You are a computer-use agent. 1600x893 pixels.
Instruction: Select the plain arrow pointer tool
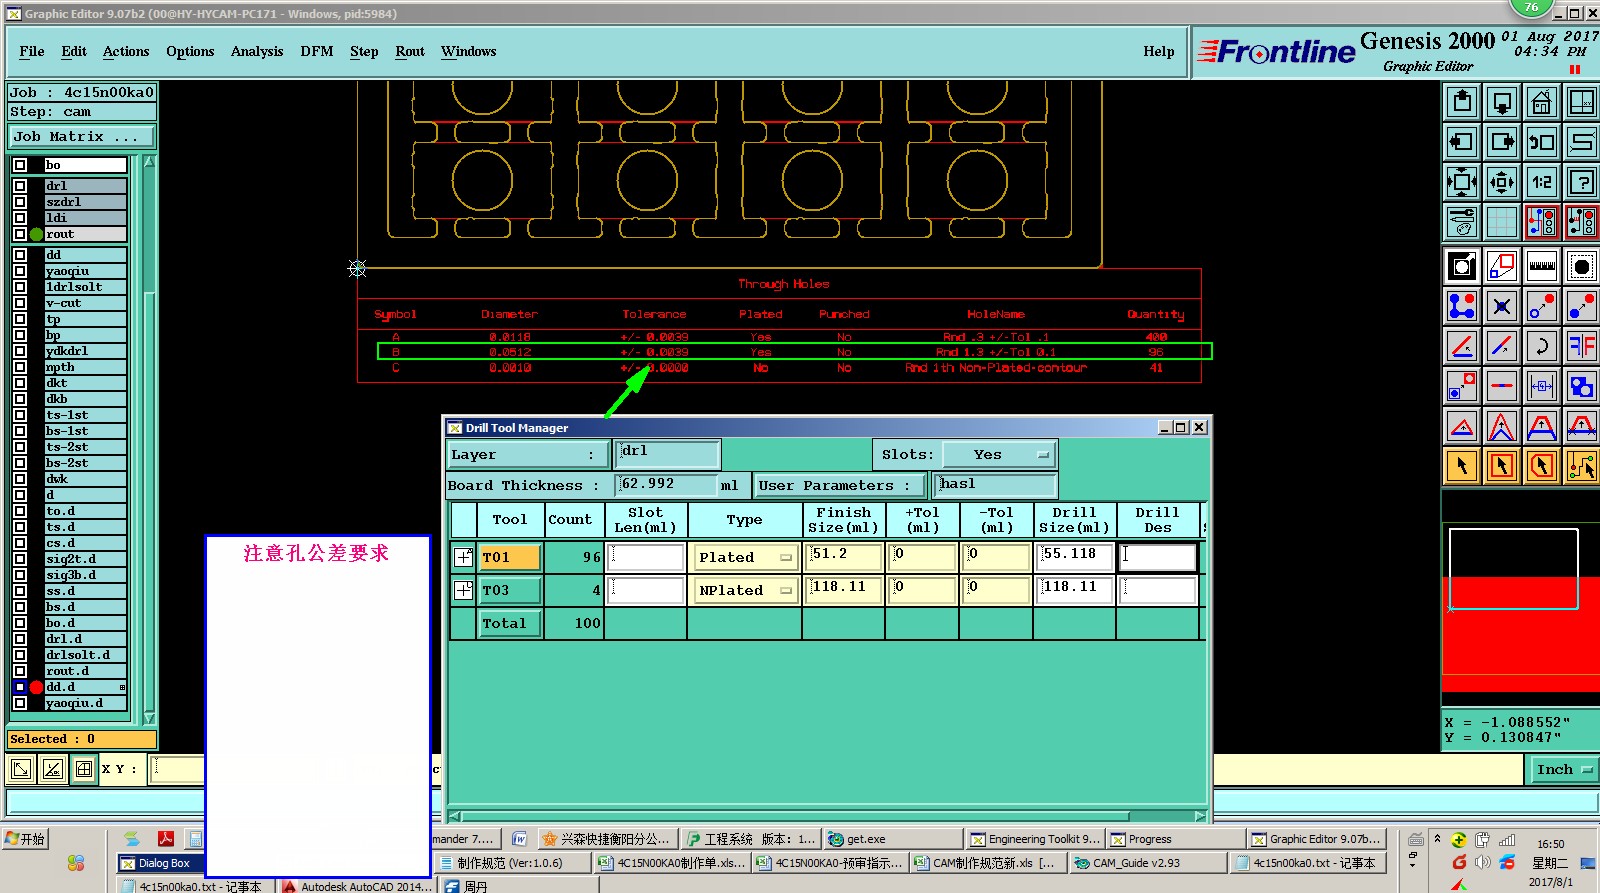point(1462,466)
